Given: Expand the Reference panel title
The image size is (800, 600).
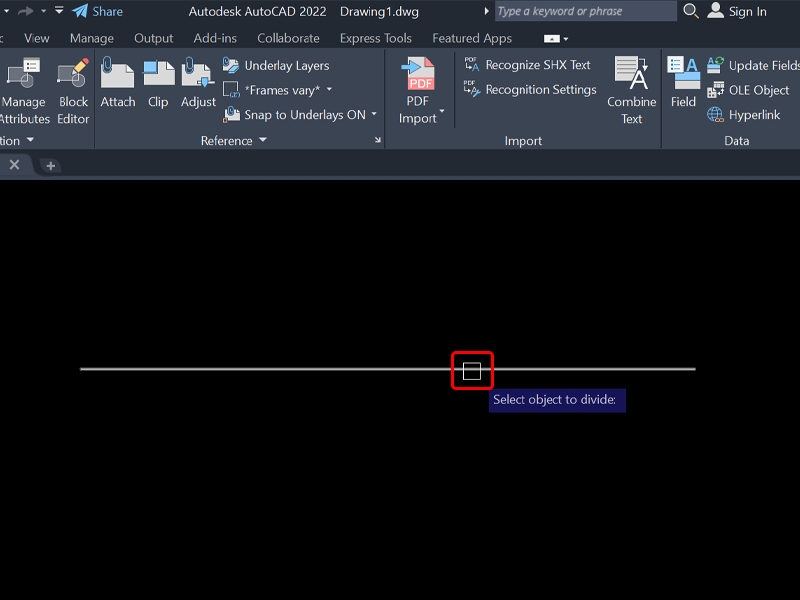Looking at the screenshot, I should [234, 140].
